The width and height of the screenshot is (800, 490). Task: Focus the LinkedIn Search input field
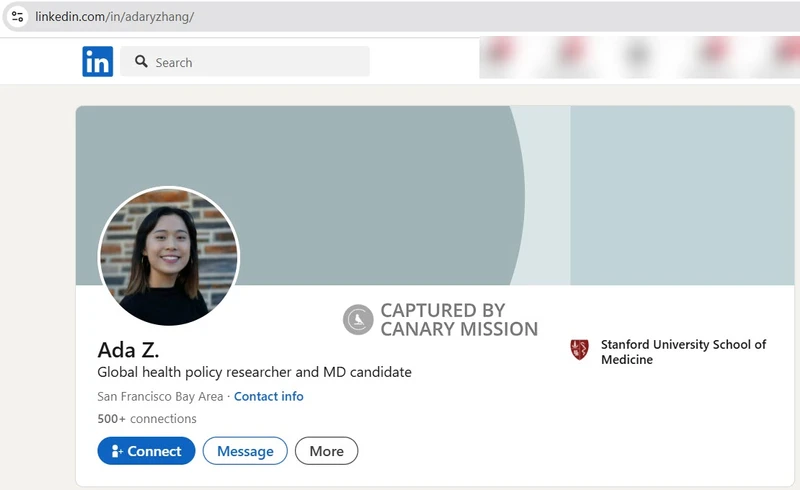tap(245, 62)
